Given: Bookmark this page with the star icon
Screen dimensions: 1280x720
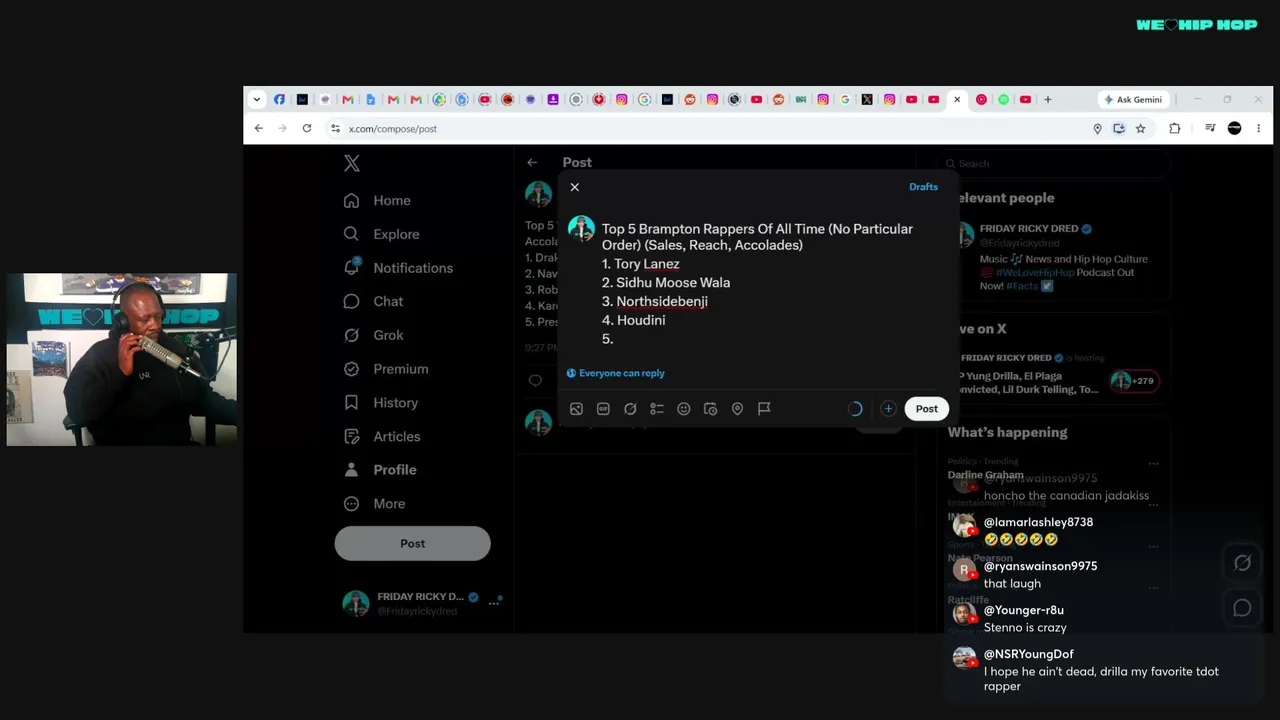Looking at the screenshot, I should pos(1141,128).
